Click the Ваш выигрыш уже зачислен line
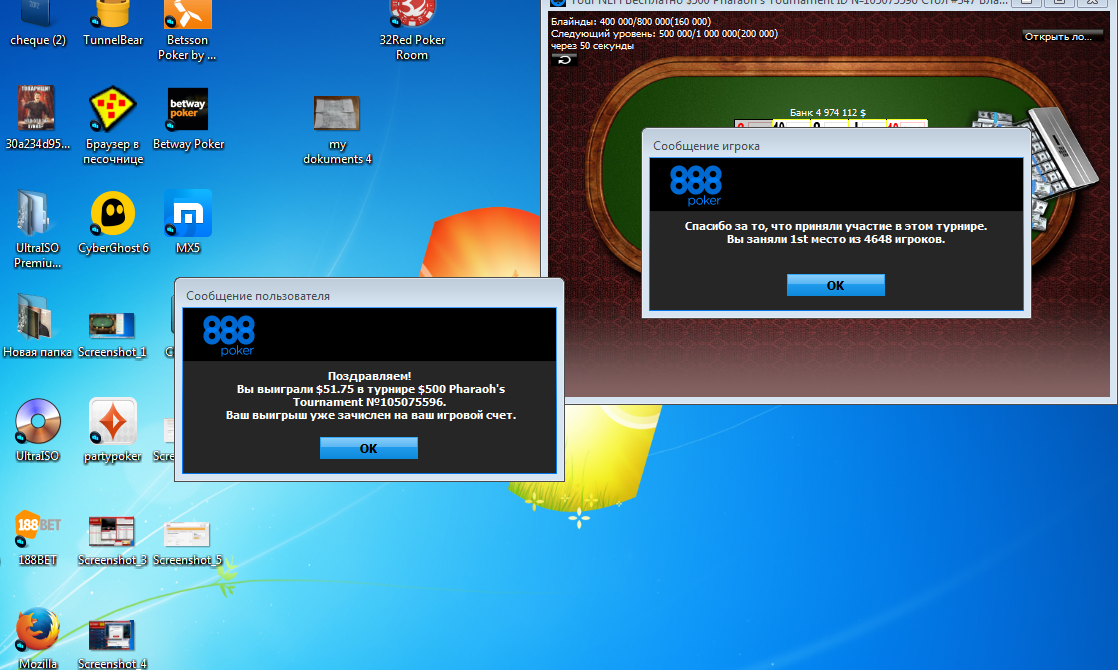The height and width of the screenshot is (670, 1118). (371, 415)
